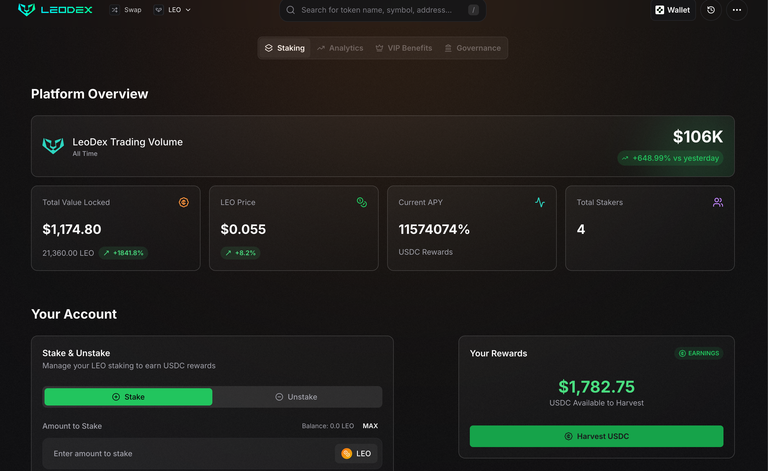
Task: Click the amount to stake input
Action: point(212,453)
